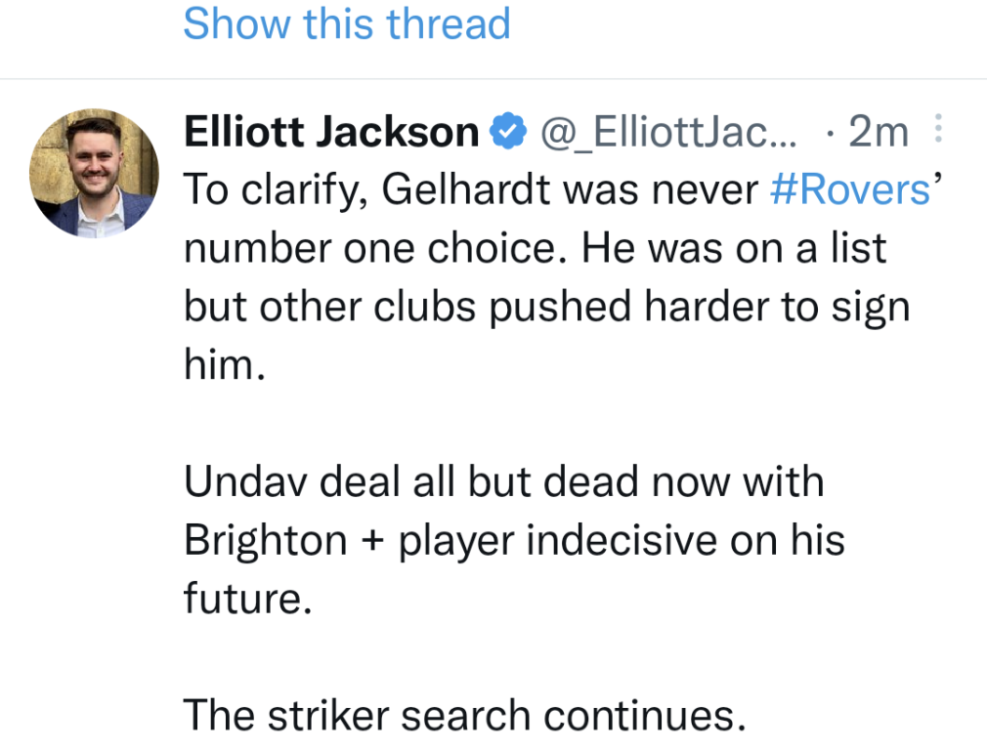Open the tweet's more options menu
This screenshot has width=987, height=750.
(x=938, y=131)
